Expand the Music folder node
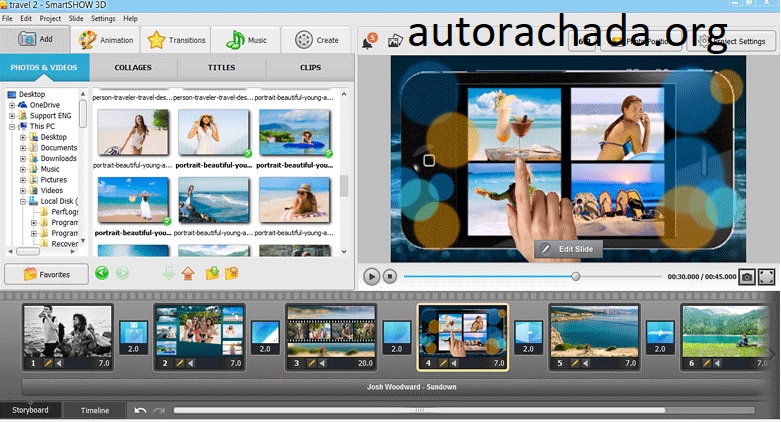This screenshot has height=422, width=781. click(23, 169)
